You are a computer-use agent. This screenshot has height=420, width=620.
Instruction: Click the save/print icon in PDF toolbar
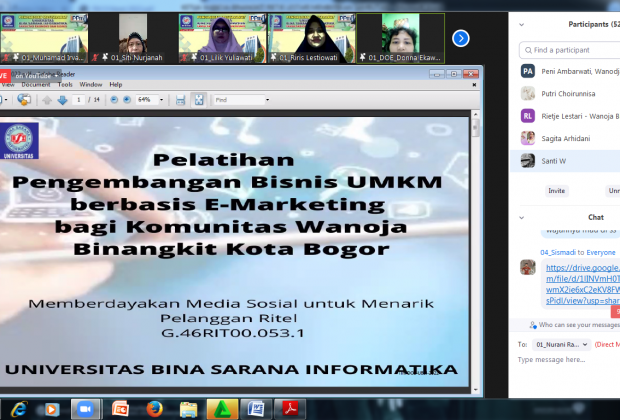pyautogui.click(x=180, y=100)
